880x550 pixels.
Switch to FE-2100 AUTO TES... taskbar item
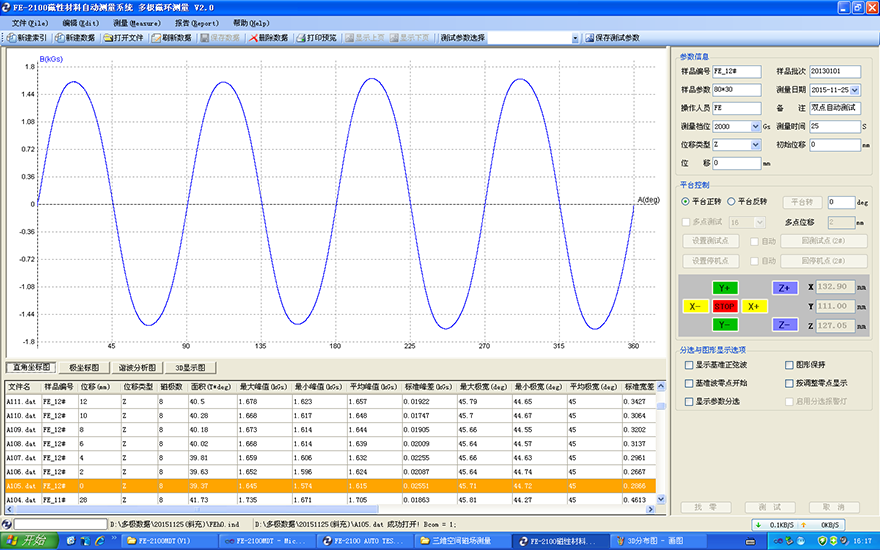364,541
